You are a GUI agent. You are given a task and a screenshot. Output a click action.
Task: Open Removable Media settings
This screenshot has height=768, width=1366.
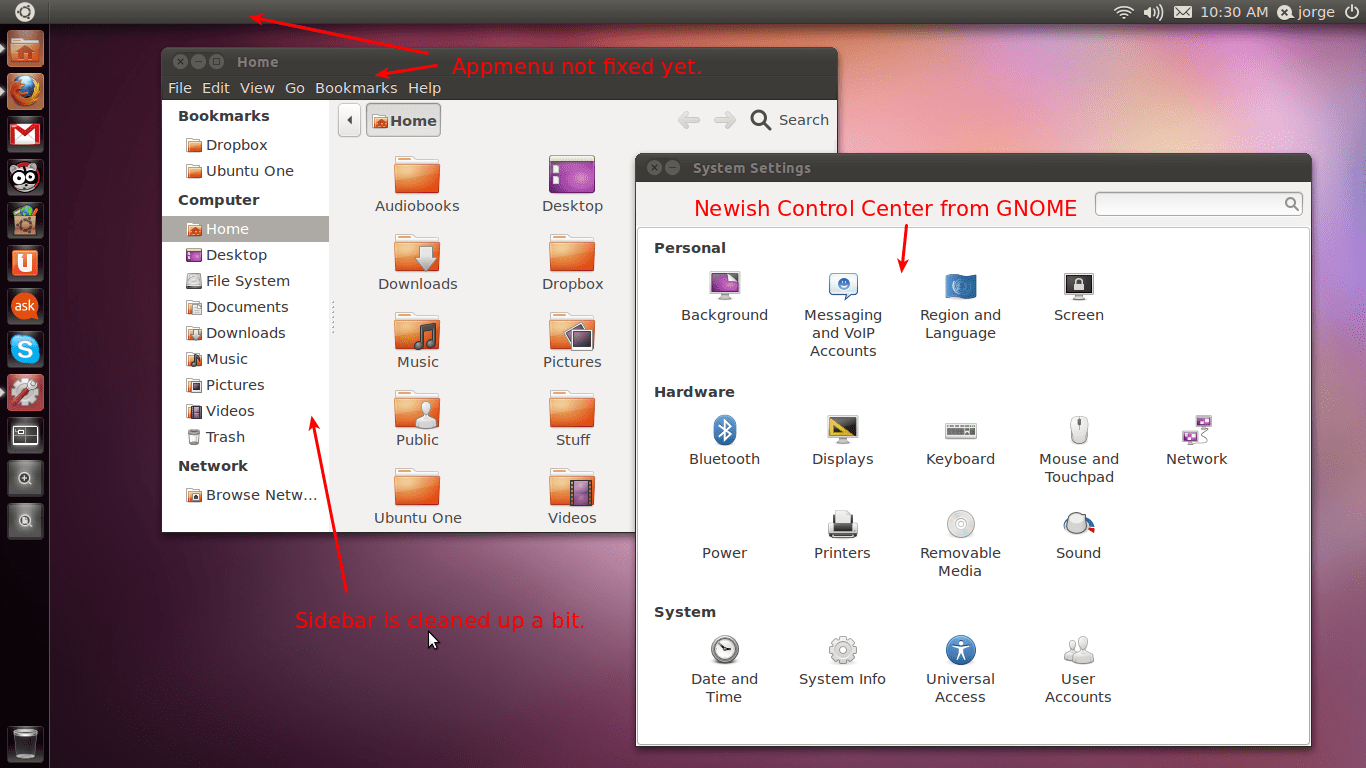pos(960,544)
